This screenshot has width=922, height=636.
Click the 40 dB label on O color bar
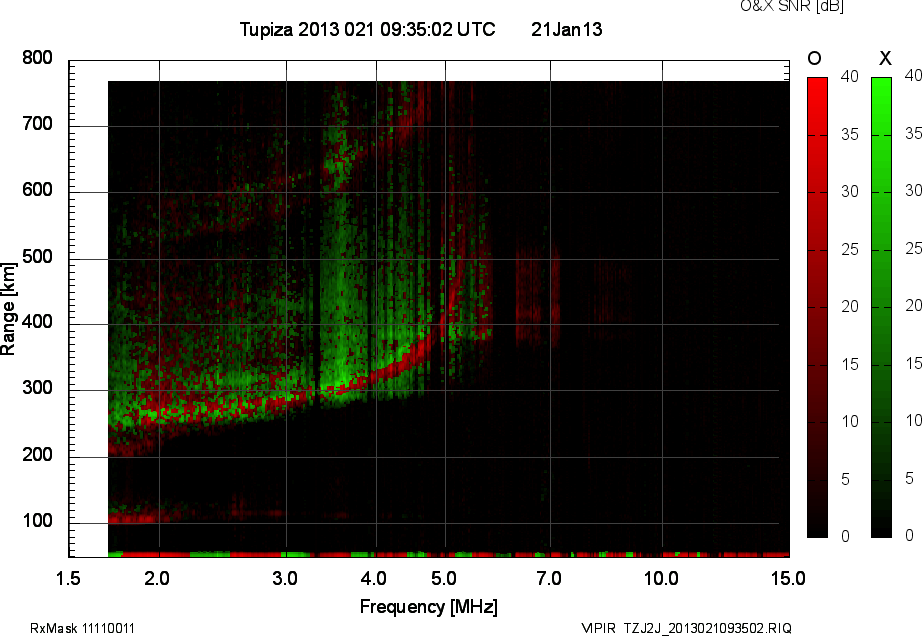point(850,76)
